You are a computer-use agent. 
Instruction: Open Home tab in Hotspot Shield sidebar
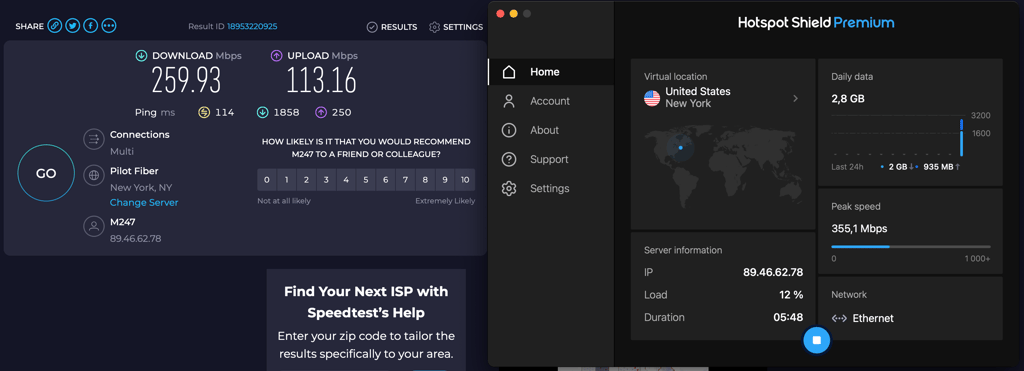click(x=551, y=72)
